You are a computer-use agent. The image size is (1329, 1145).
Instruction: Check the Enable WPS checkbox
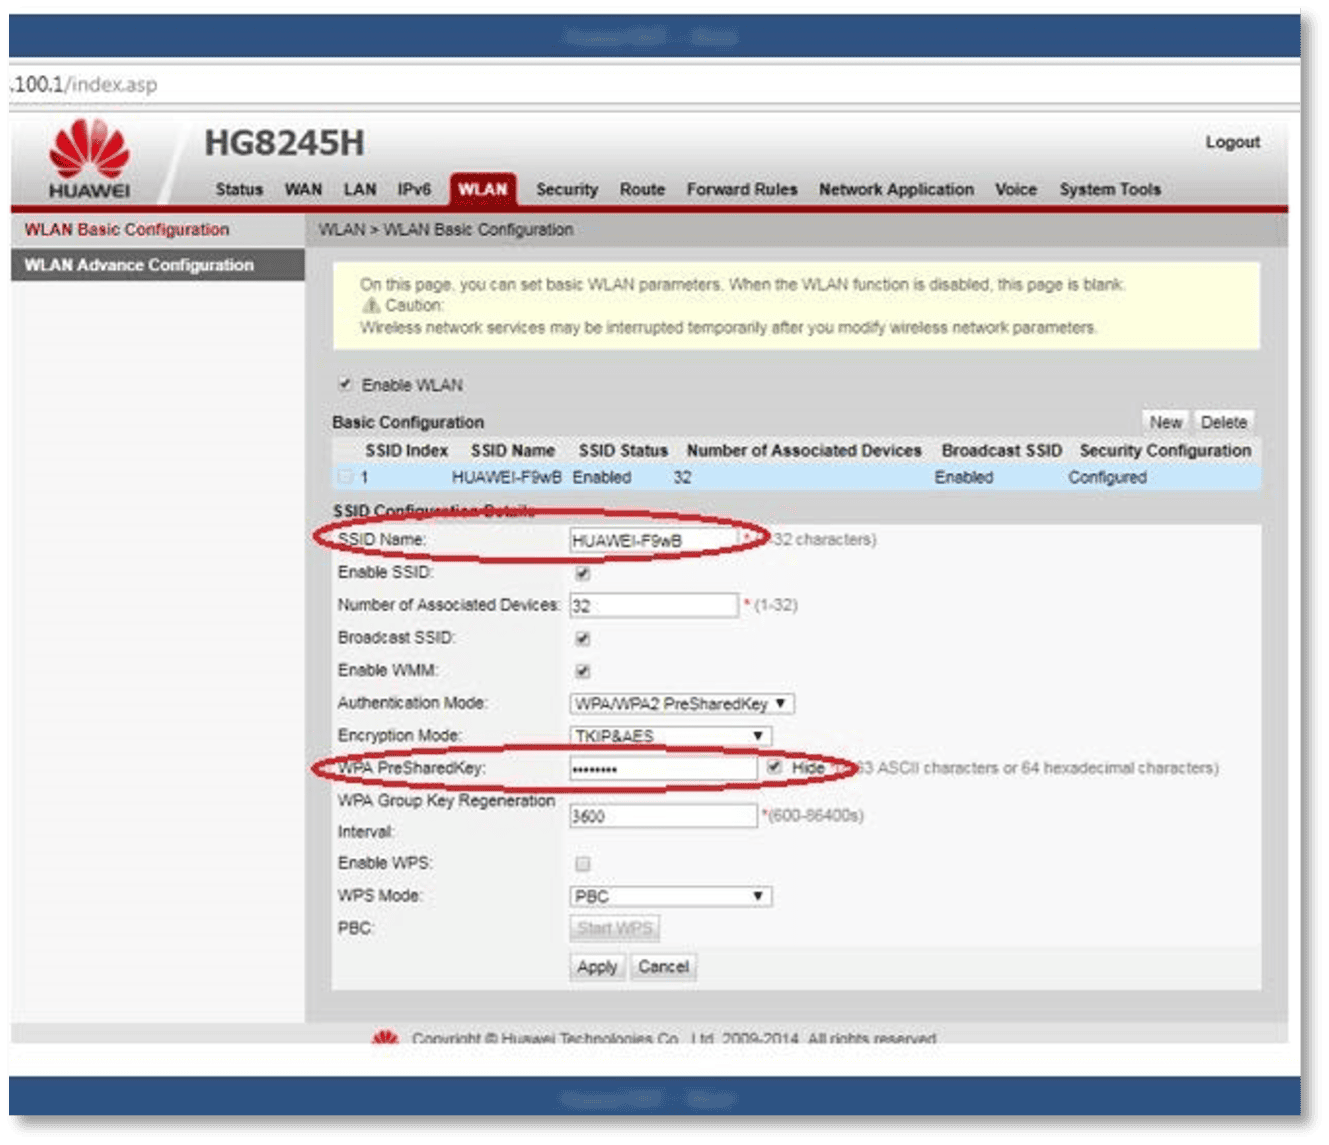click(x=583, y=864)
